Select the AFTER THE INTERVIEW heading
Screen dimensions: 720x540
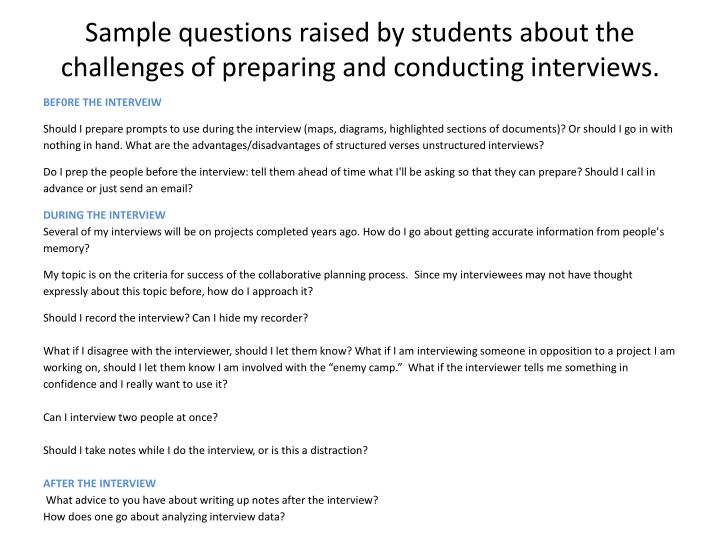click(x=99, y=484)
